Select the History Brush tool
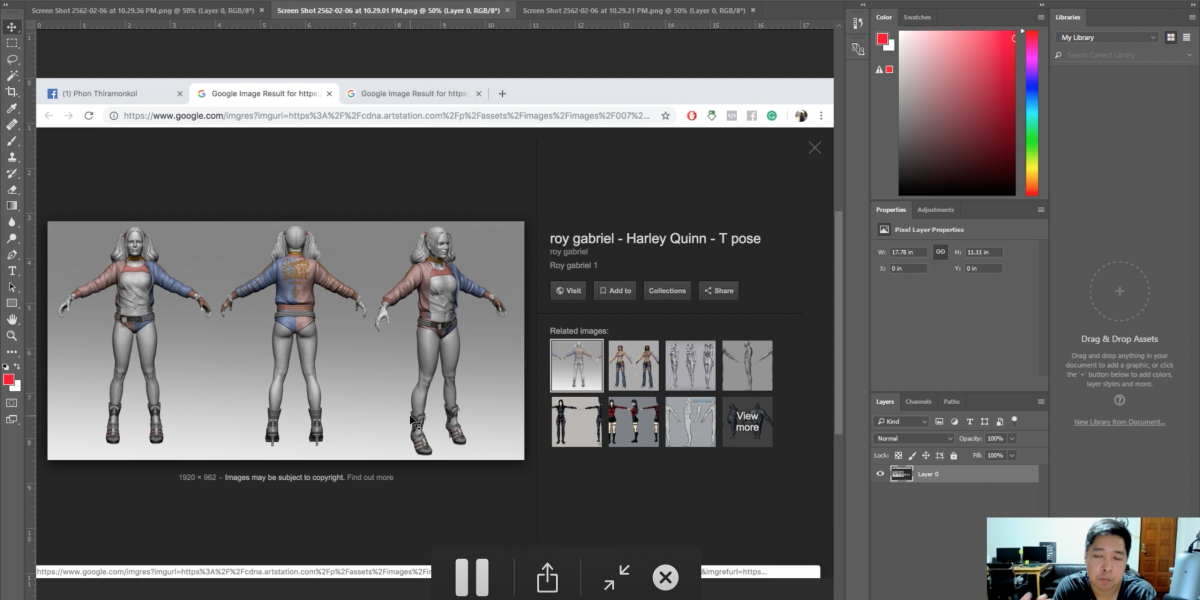This screenshot has height=600, width=1200. click(x=12, y=173)
